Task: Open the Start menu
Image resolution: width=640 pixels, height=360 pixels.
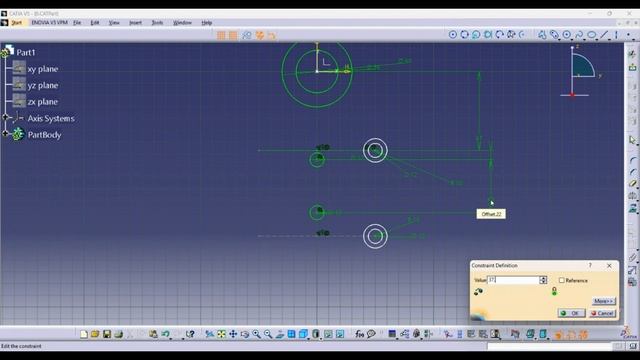Action: [x=16, y=22]
